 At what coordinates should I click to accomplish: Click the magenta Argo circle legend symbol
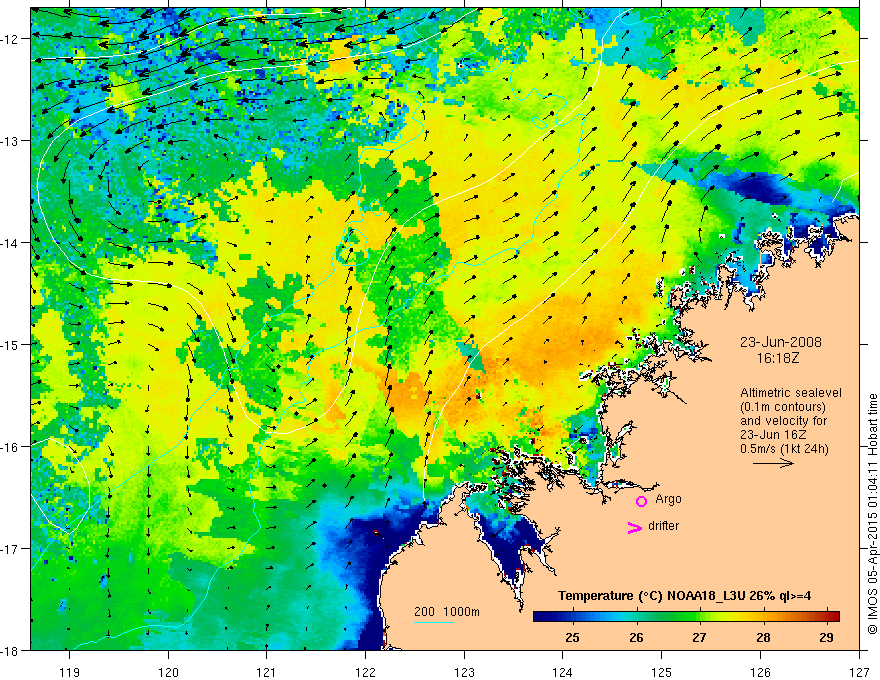(x=641, y=501)
